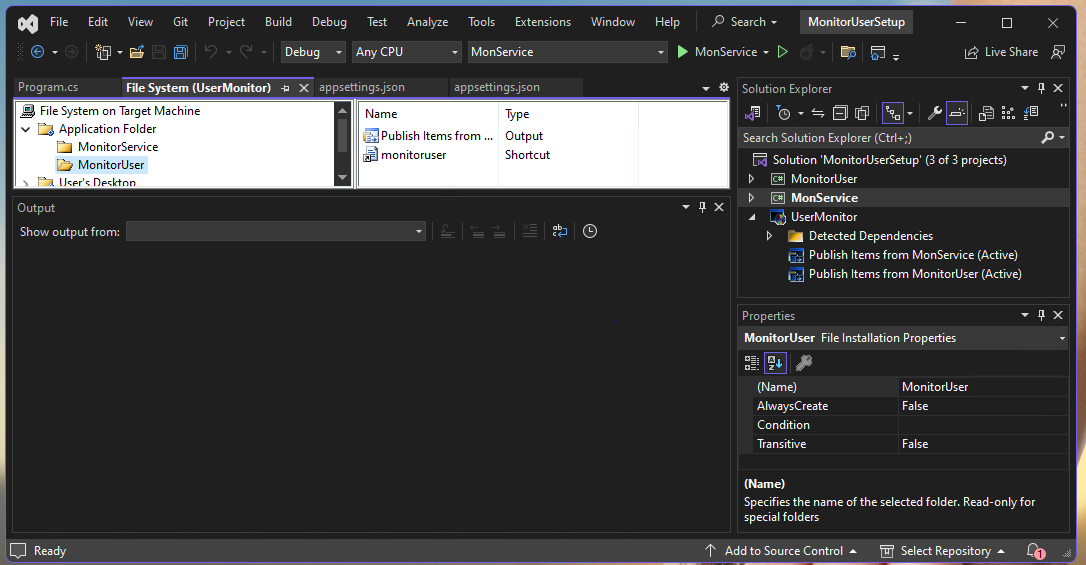
Task: Switch to Program.cs tab
Action: (x=48, y=87)
